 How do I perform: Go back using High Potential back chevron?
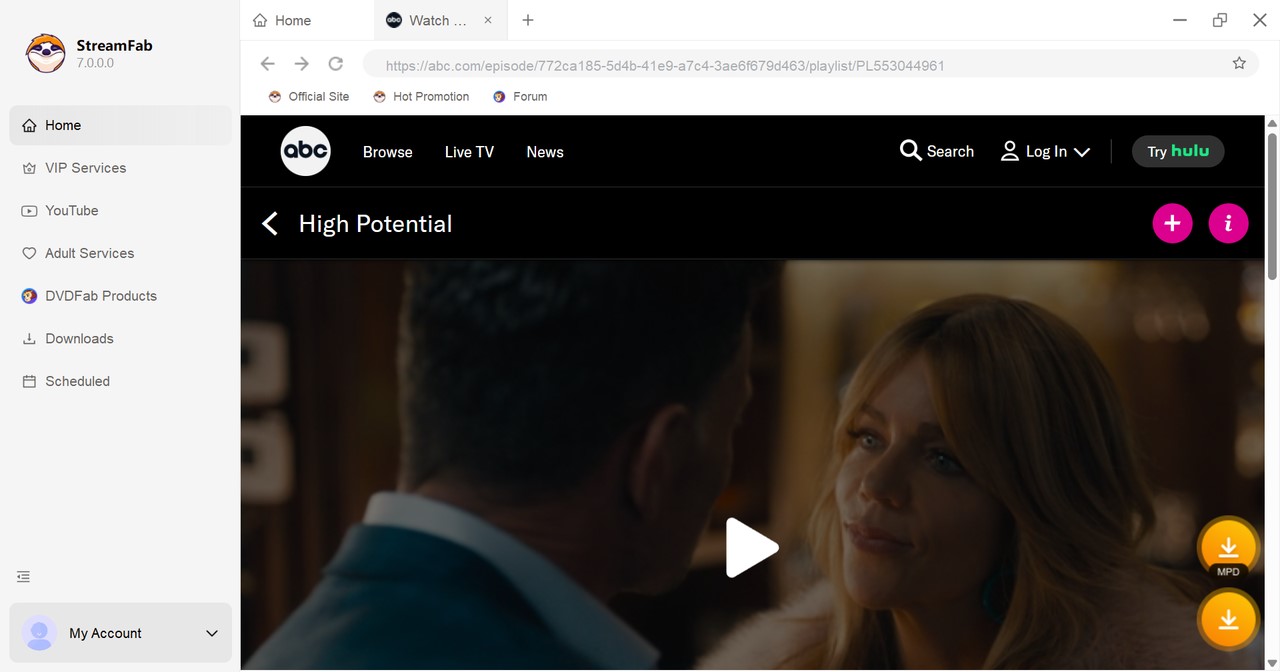point(269,224)
